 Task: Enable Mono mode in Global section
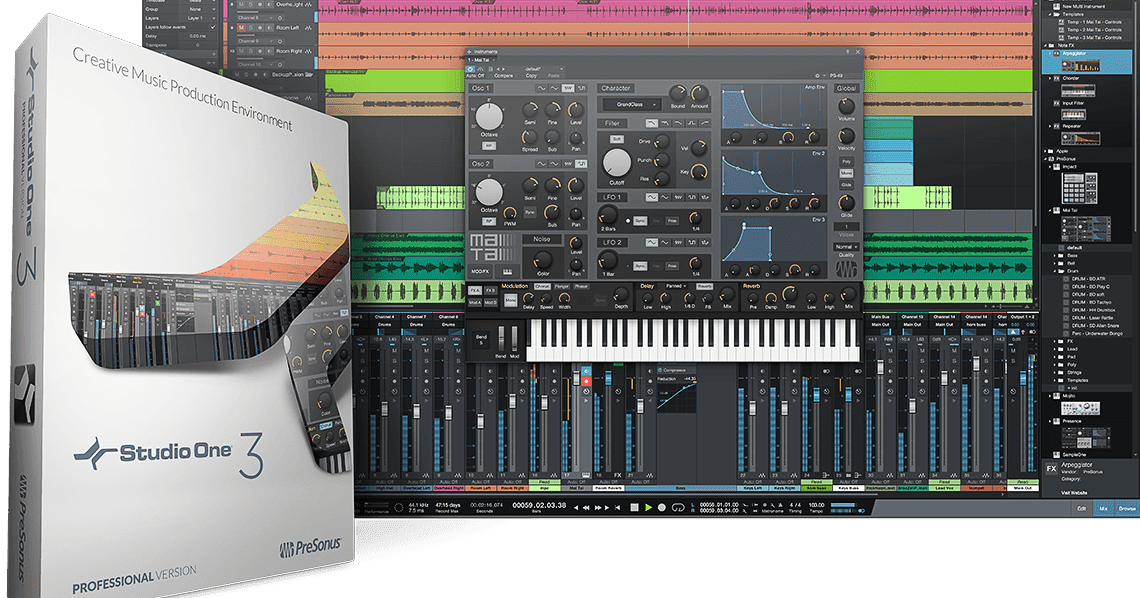pos(846,174)
